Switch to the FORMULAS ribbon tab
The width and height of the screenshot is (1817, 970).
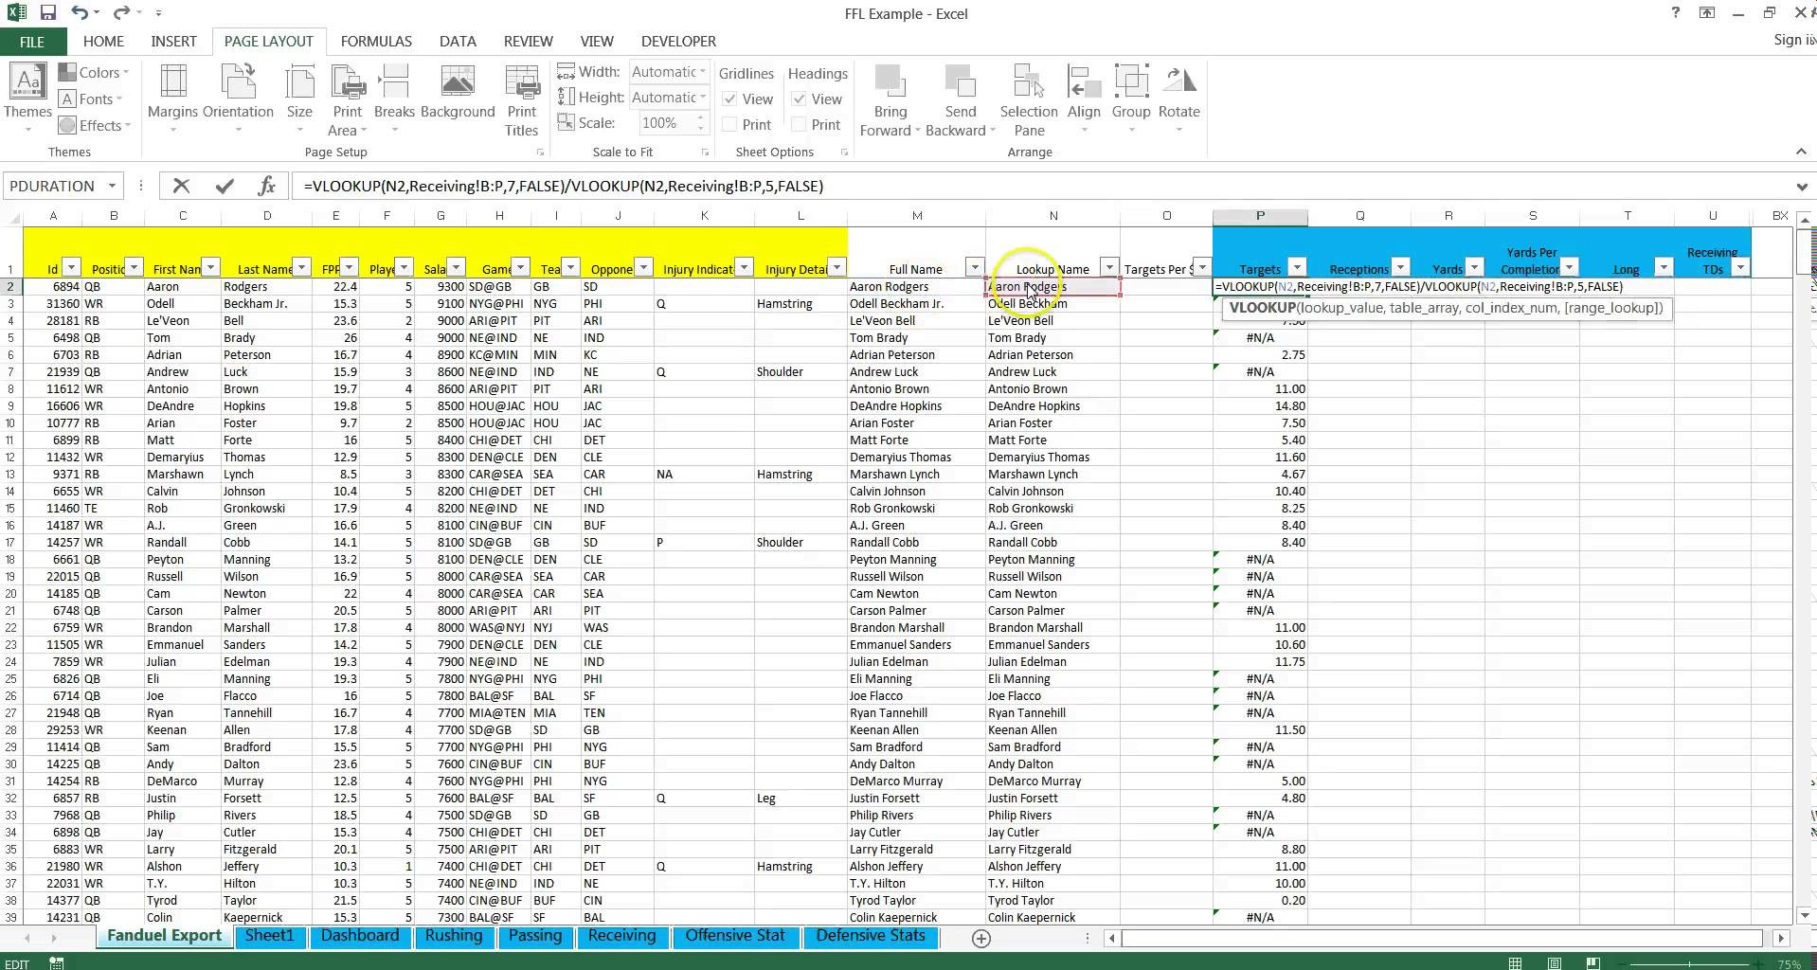(375, 41)
